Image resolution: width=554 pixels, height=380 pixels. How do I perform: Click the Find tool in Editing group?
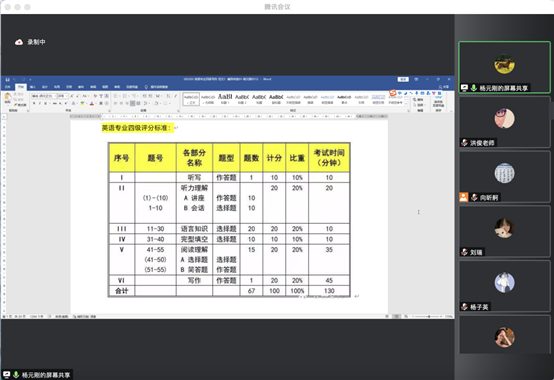point(419,100)
